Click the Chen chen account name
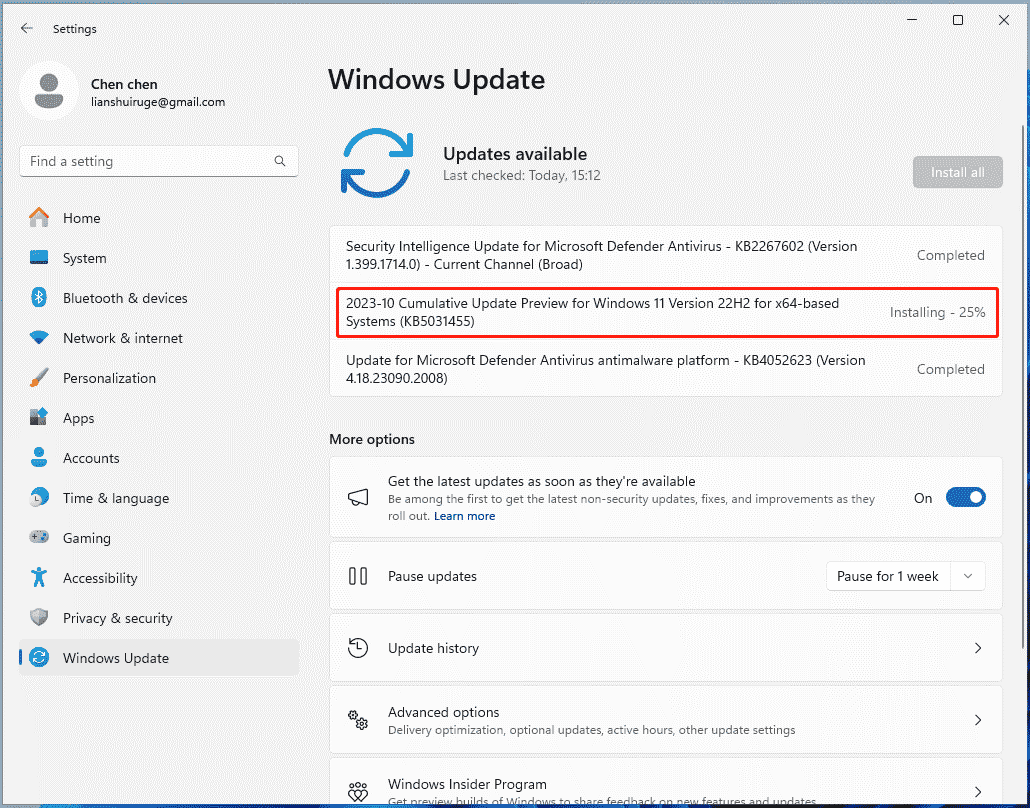This screenshot has width=1030, height=808. [x=124, y=84]
